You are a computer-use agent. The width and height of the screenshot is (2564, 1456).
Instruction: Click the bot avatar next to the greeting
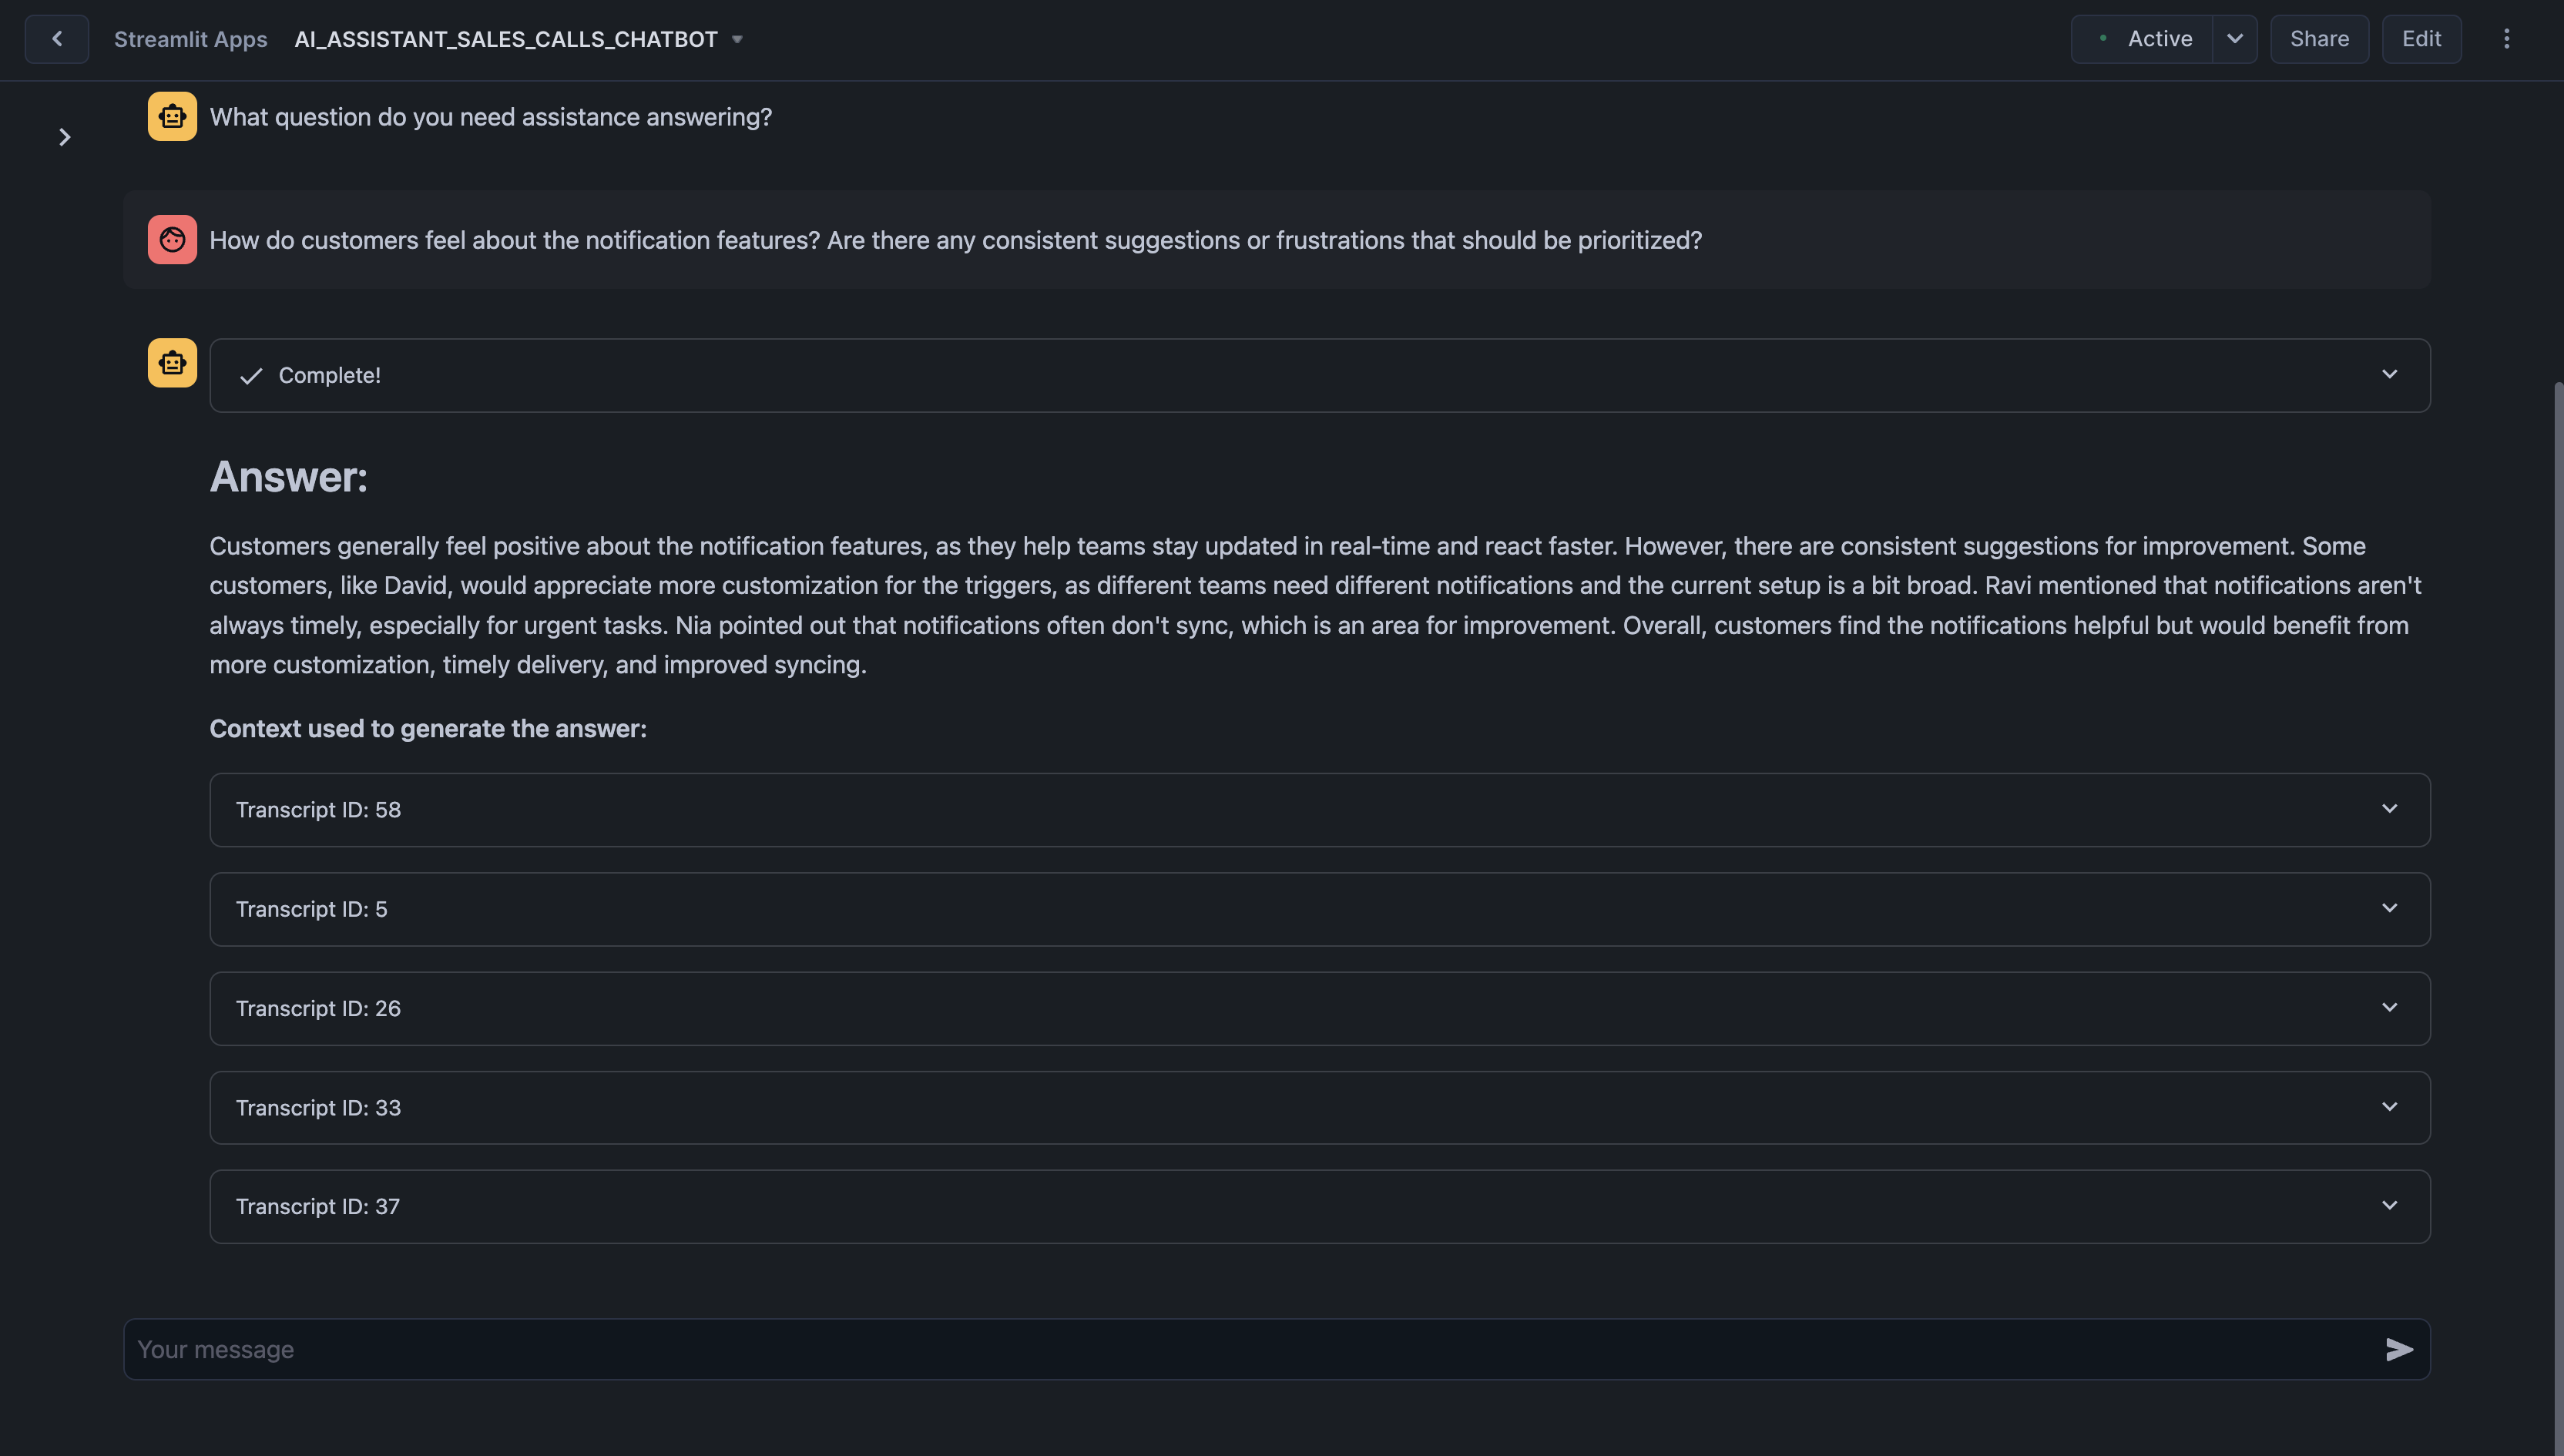click(171, 116)
